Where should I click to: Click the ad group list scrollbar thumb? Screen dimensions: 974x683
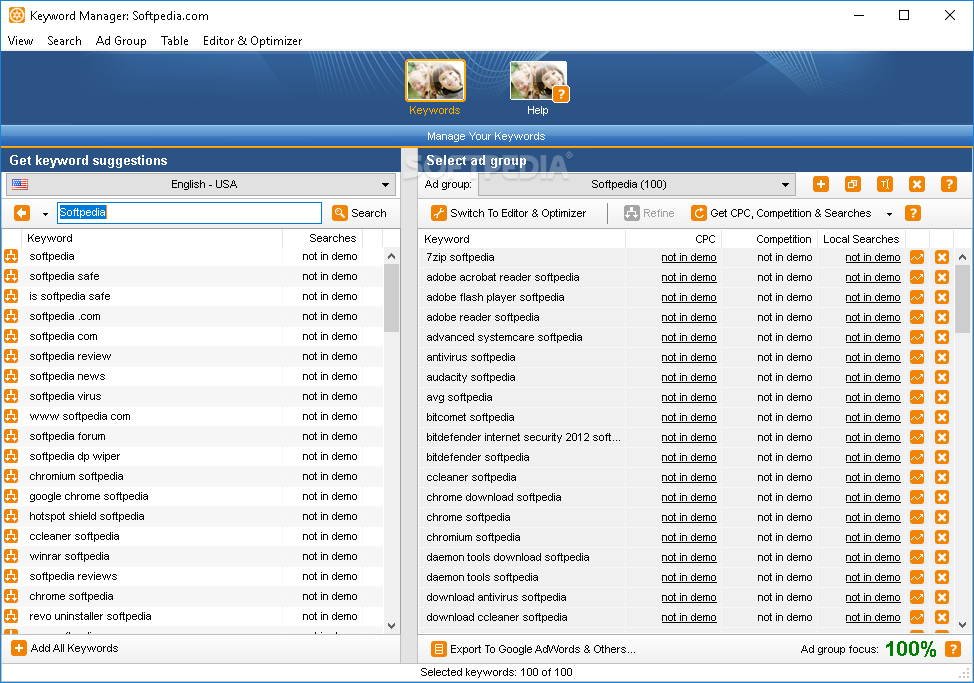pyautogui.click(x=962, y=299)
